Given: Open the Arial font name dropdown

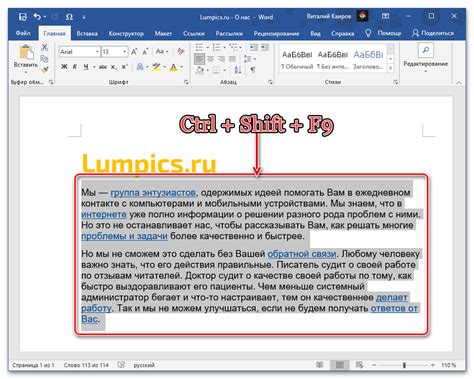Looking at the screenshot, I should [97, 52].
